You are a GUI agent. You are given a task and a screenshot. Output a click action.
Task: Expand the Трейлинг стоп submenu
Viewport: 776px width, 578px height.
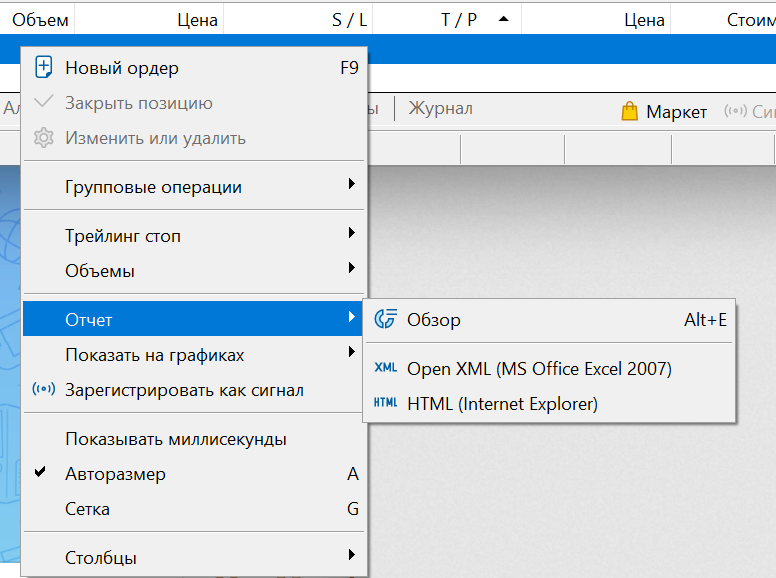pos(195,236)
